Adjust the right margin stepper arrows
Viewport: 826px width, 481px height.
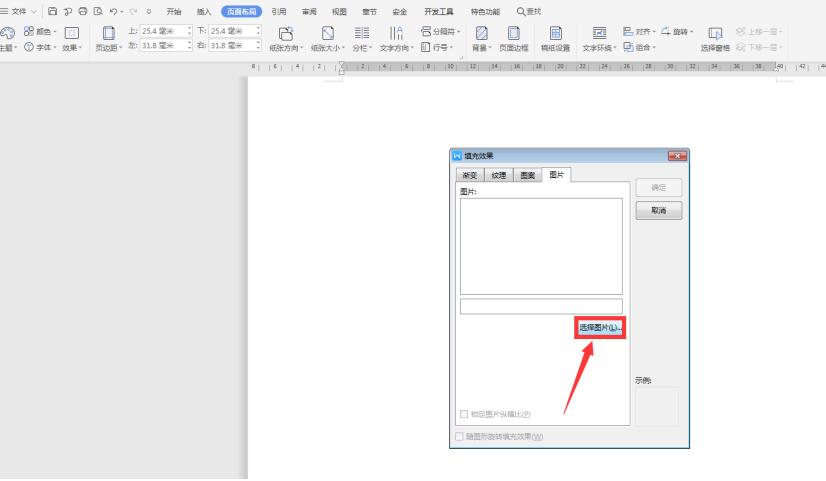coord(258,46)
